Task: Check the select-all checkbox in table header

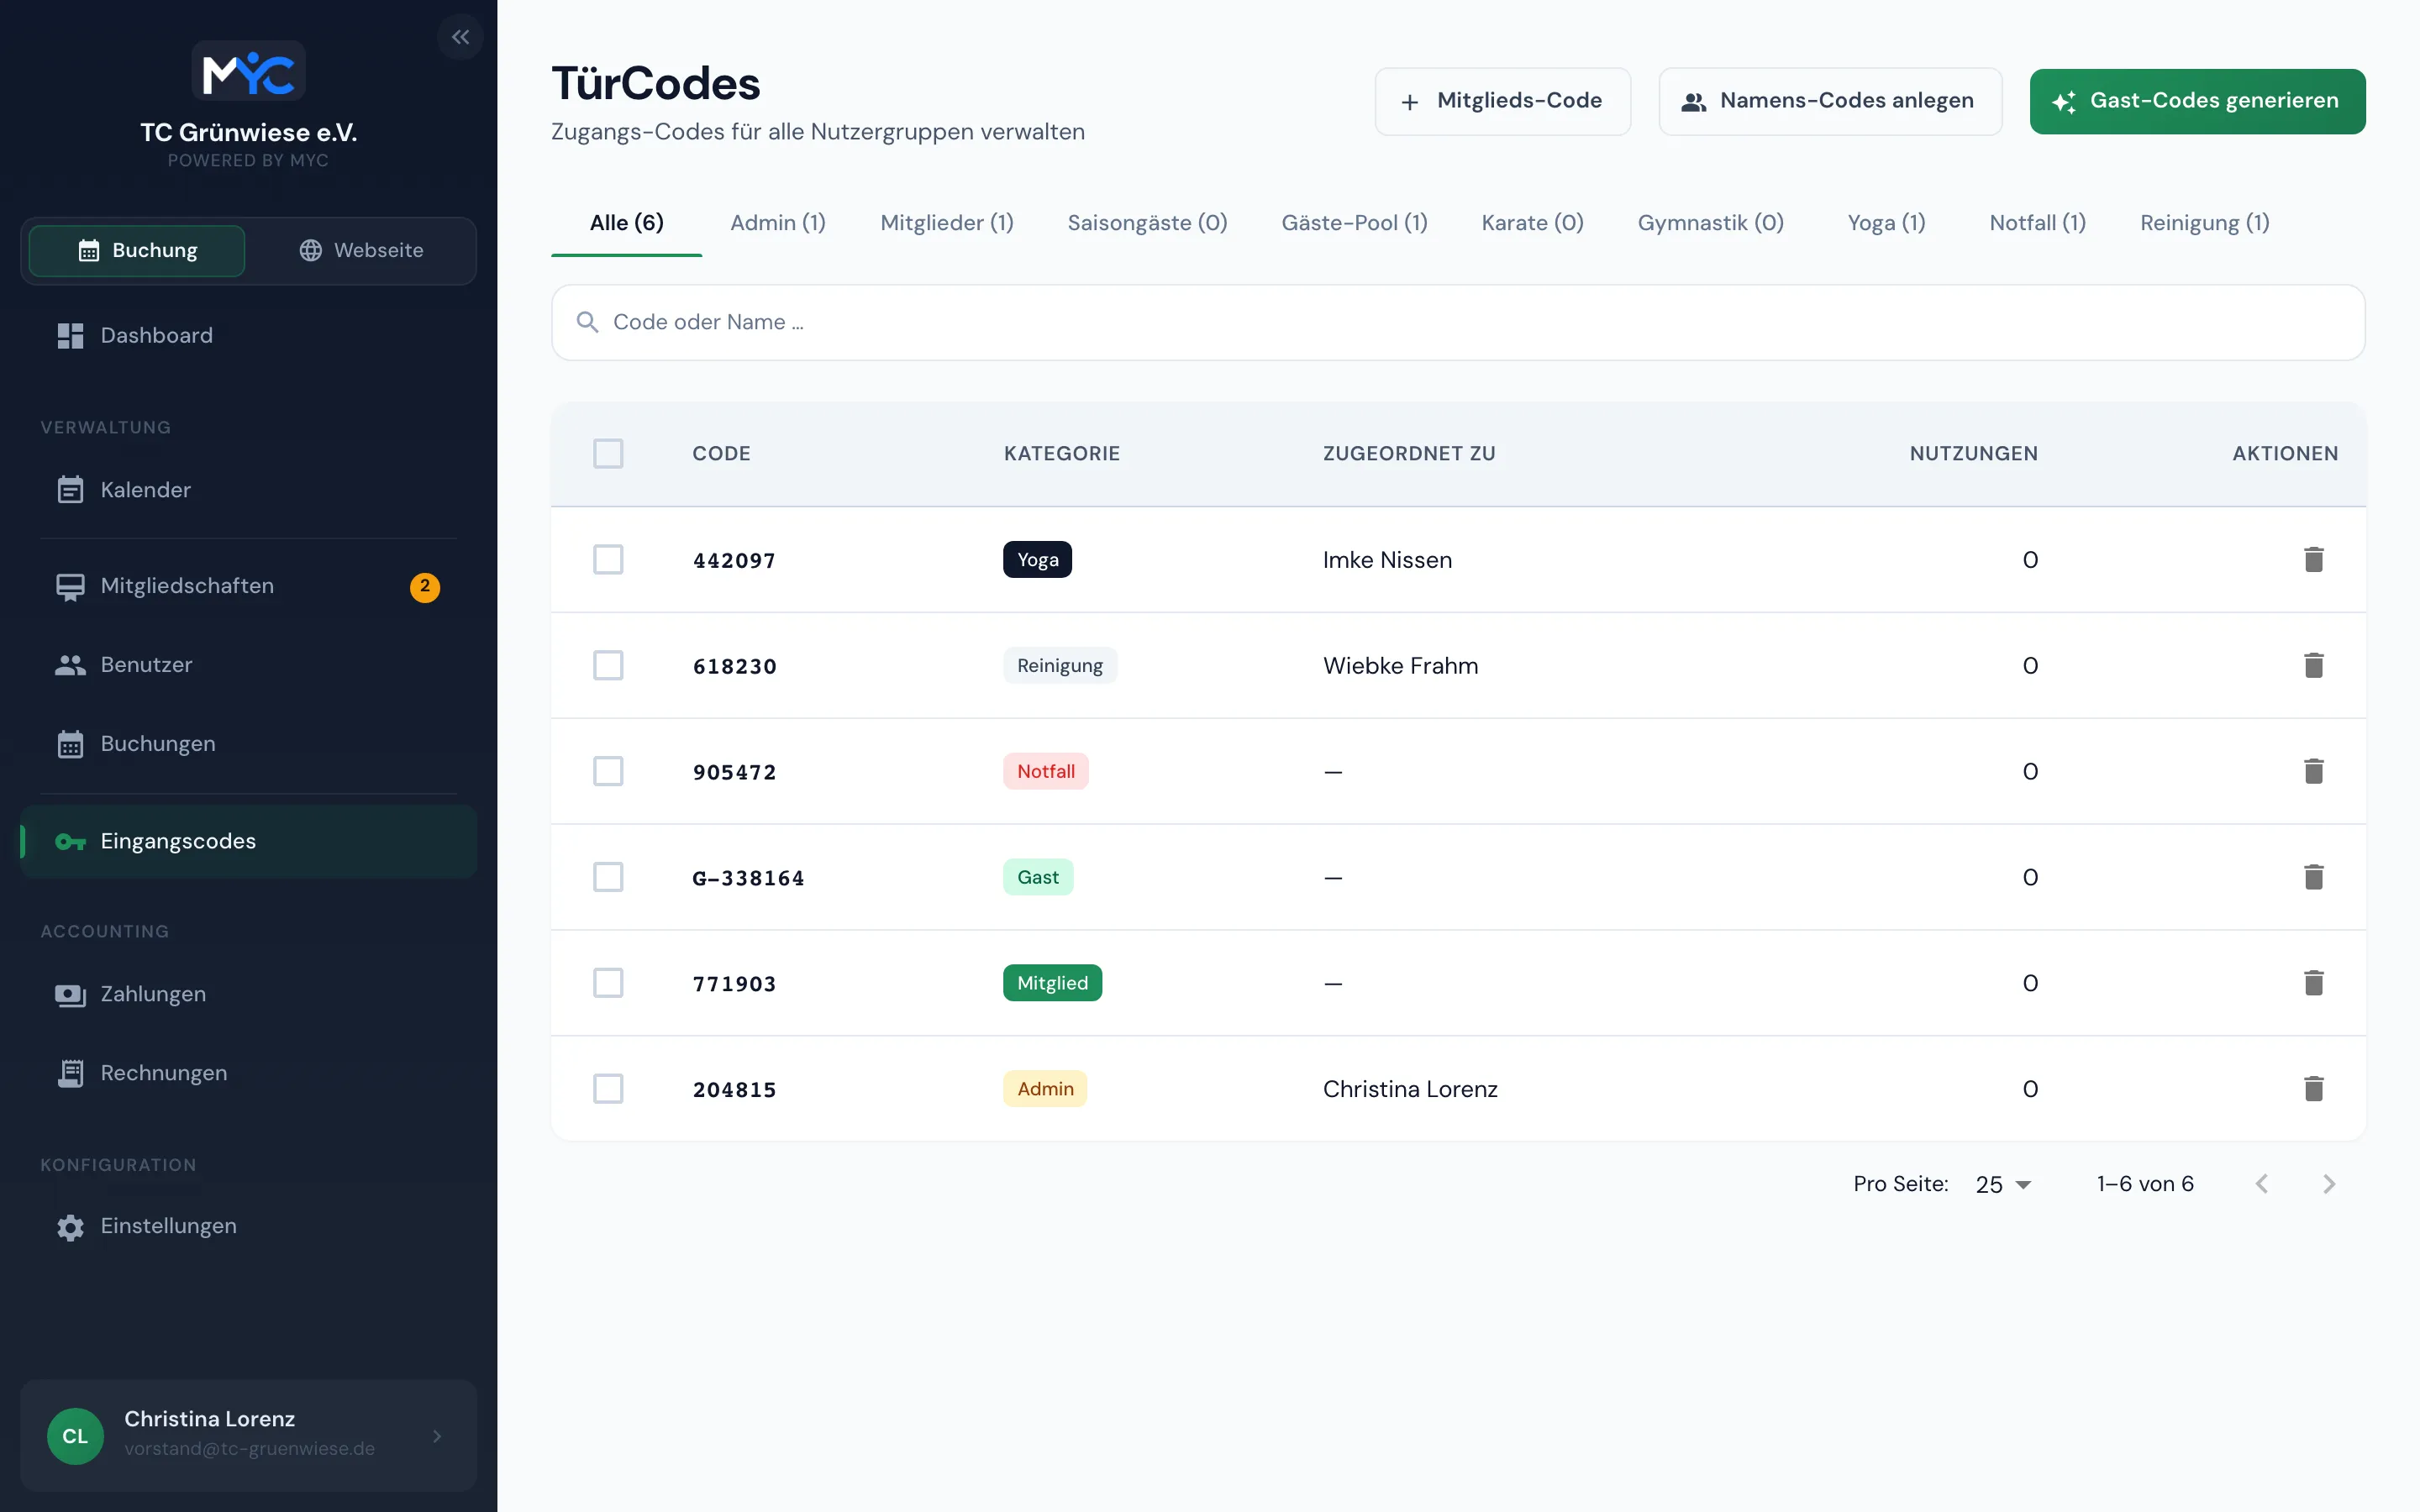Action: point(608,453)
